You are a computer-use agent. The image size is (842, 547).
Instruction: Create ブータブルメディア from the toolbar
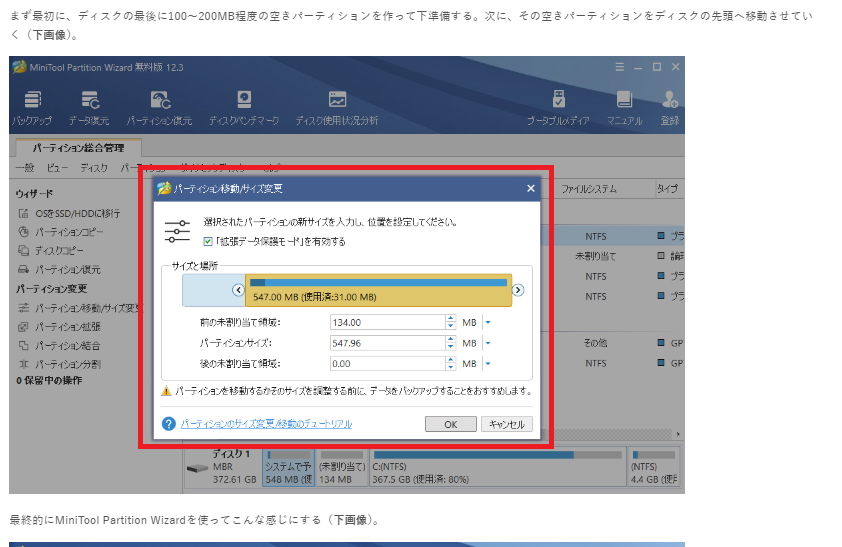558,100
